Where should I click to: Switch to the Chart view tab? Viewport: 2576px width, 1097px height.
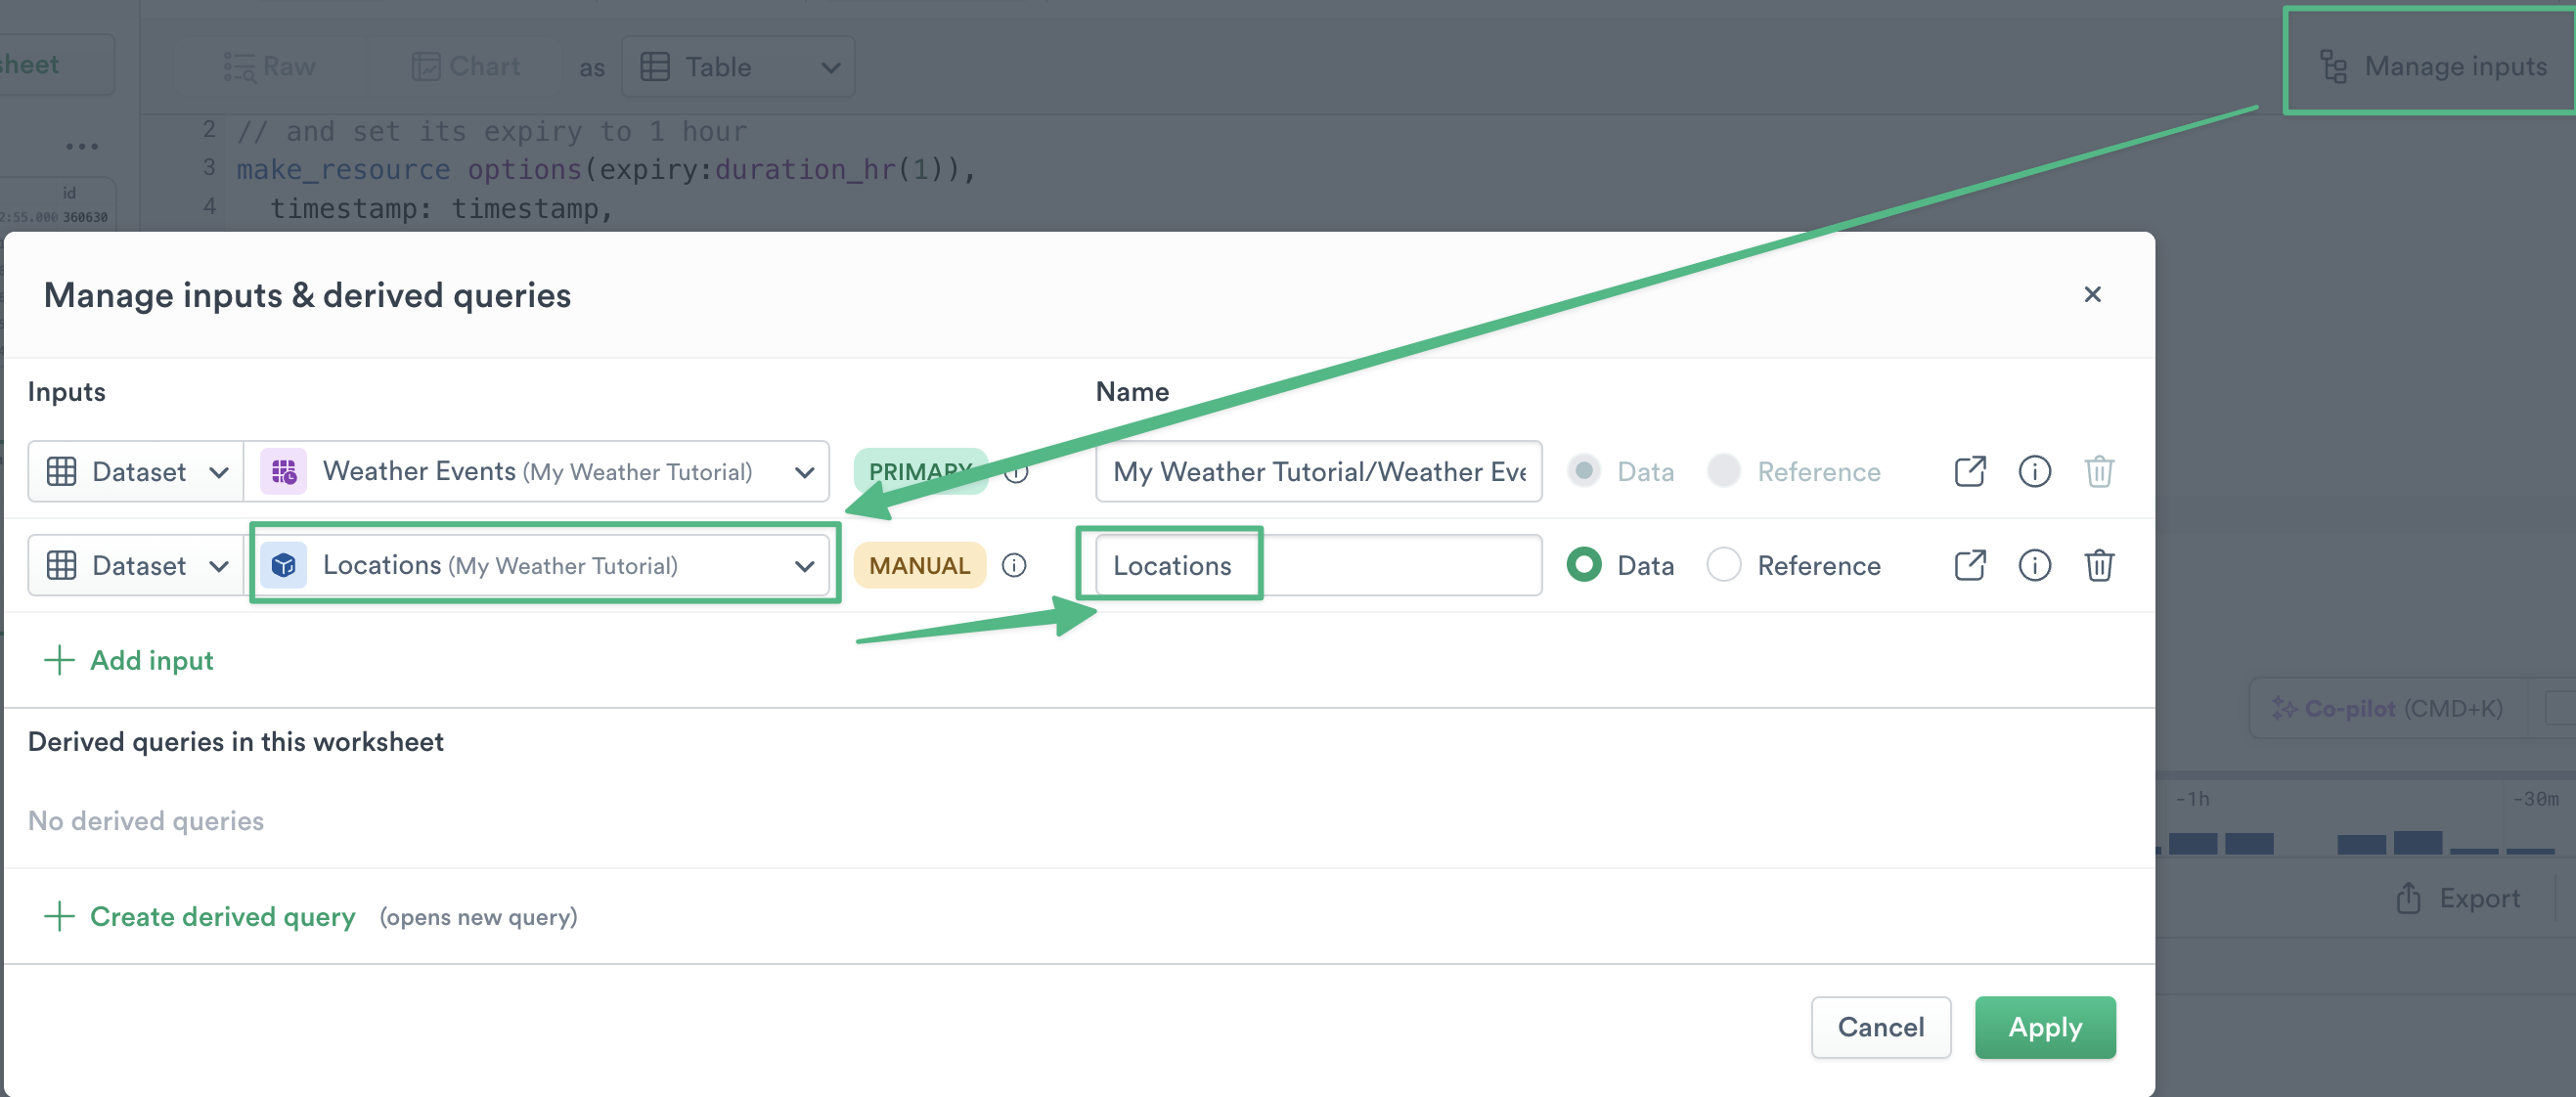tap(466, 67)
